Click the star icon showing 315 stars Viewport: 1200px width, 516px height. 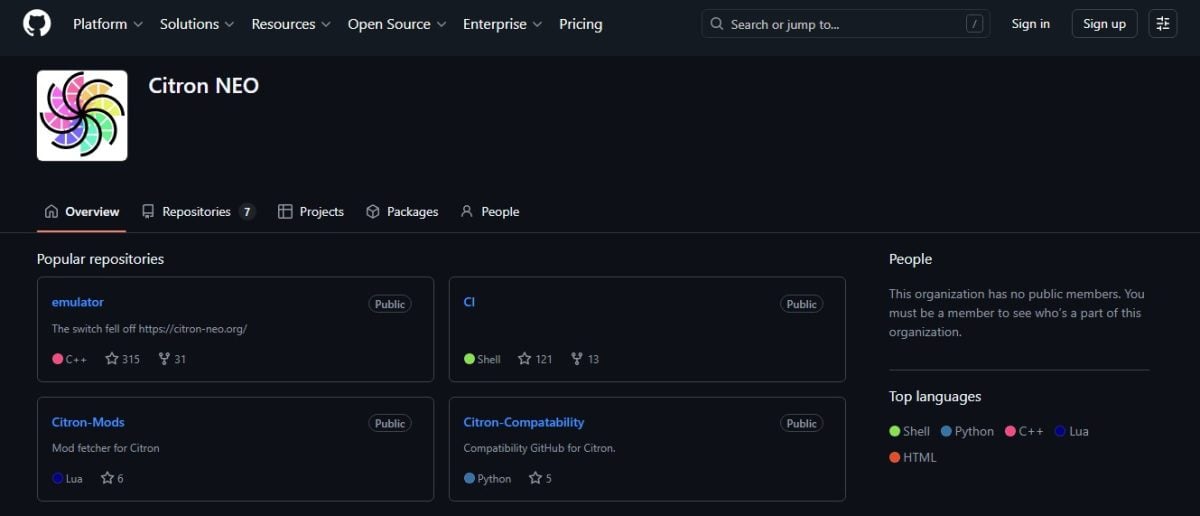click(112, 358)
